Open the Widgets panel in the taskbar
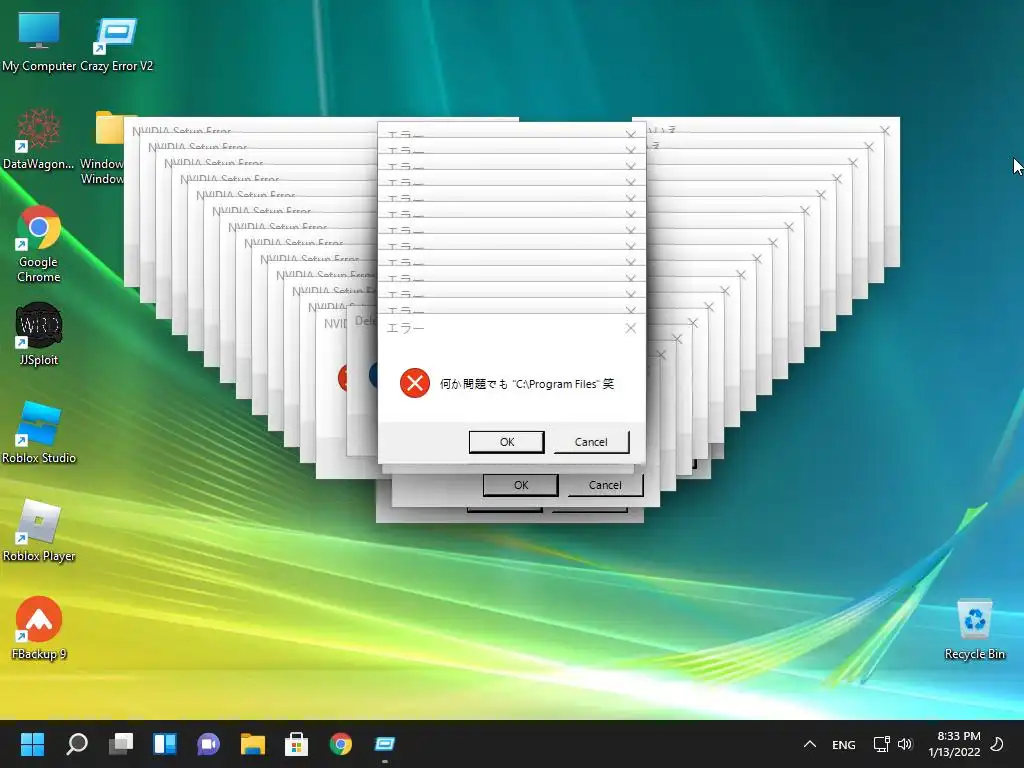1024x768 pixels. 165,744
